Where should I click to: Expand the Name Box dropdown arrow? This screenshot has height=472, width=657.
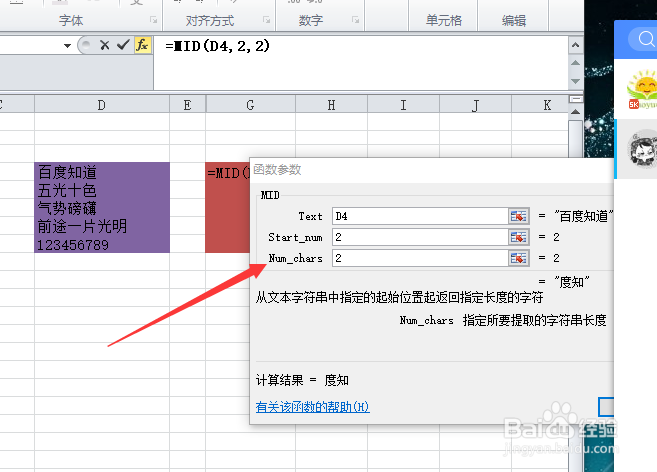click(x=67, y=45)
